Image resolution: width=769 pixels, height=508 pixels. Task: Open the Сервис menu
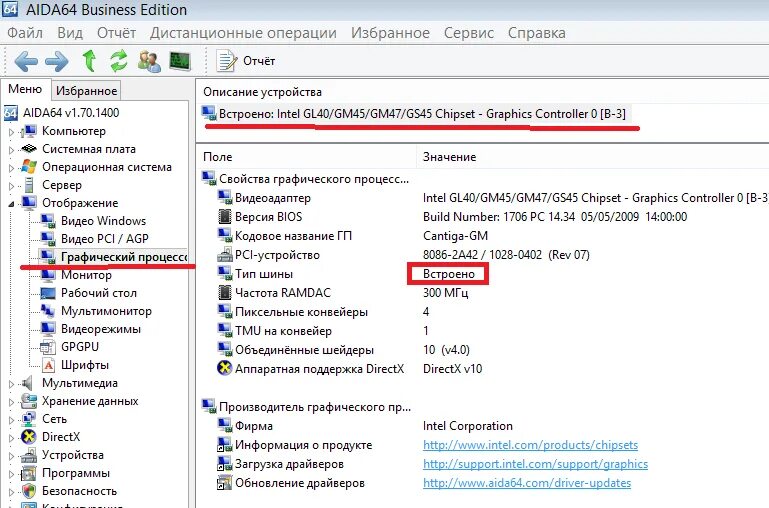(468, 33)
